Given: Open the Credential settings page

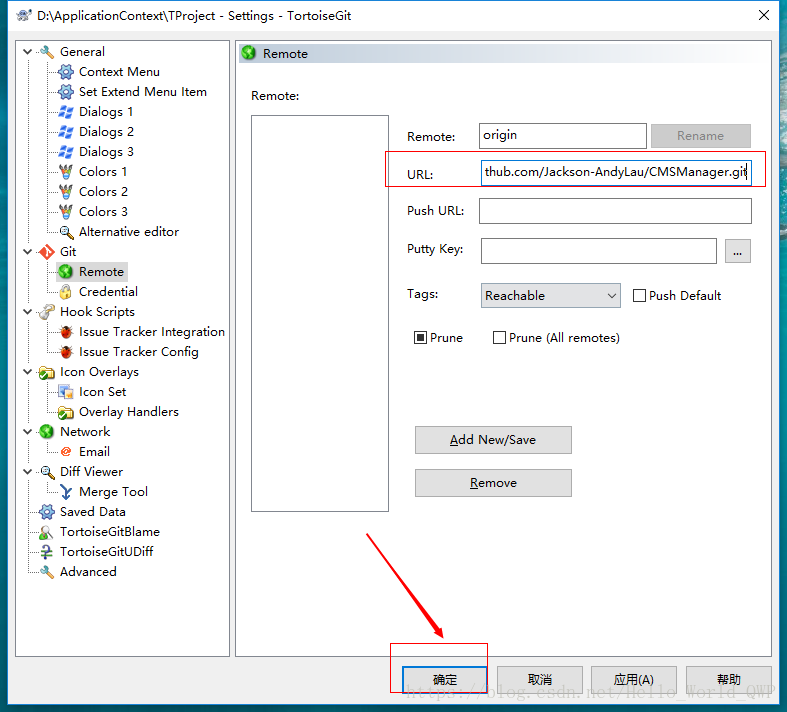Looking at the screenshot, I should (x=108, y=292).
